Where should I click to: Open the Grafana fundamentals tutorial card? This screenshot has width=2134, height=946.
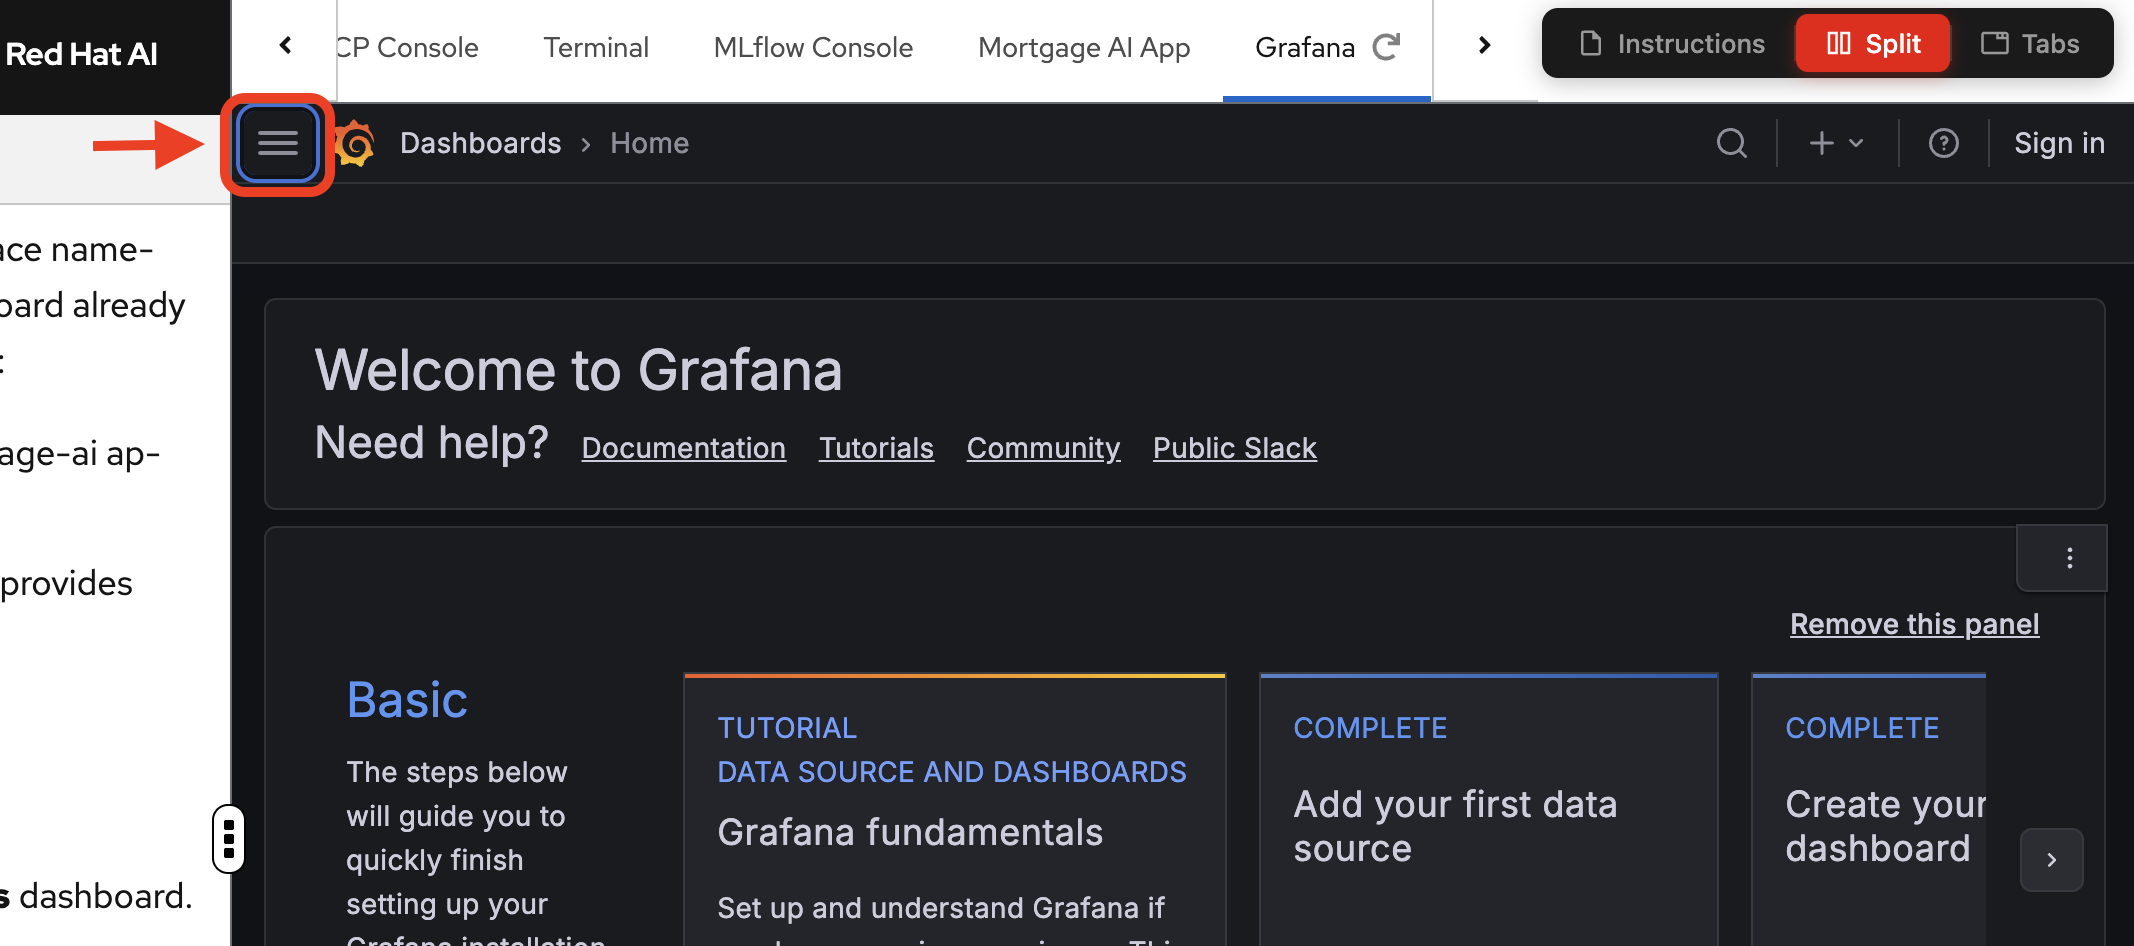click(x=955, y=810)
